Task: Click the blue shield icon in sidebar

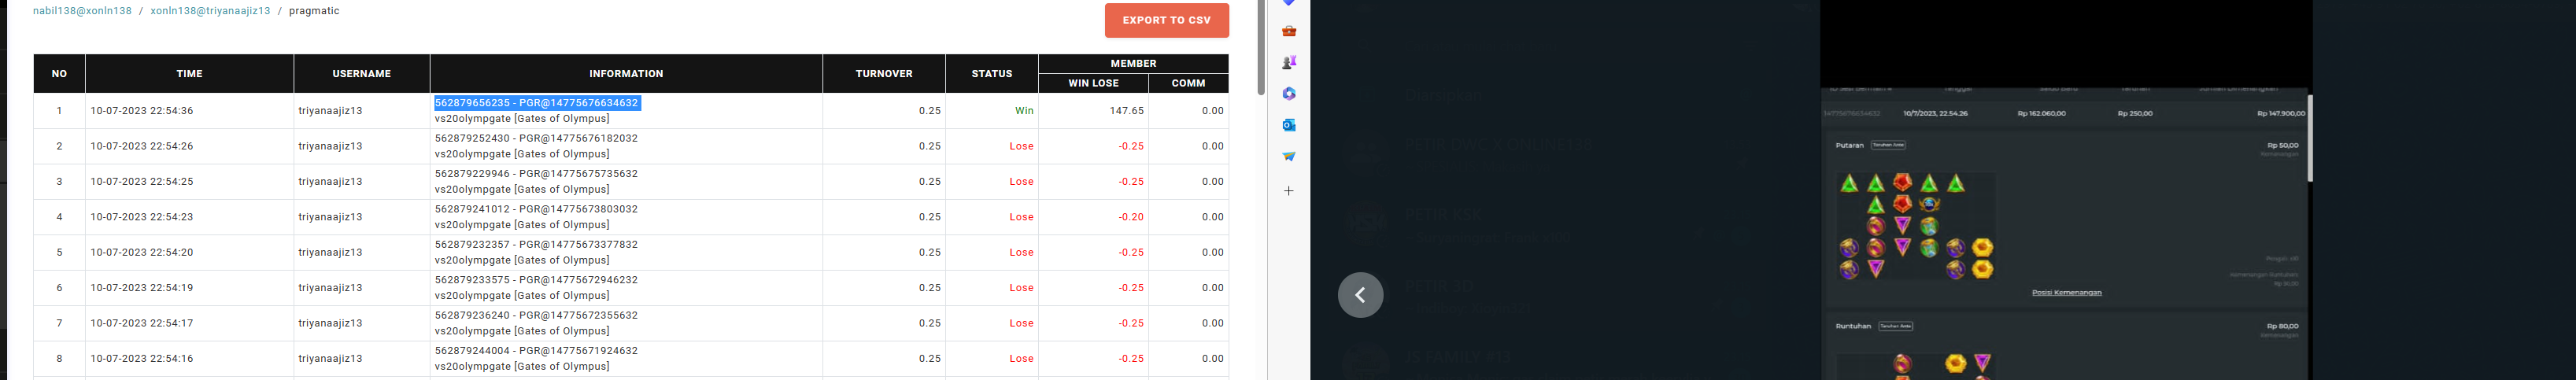Action: (x=1289, y=3)
